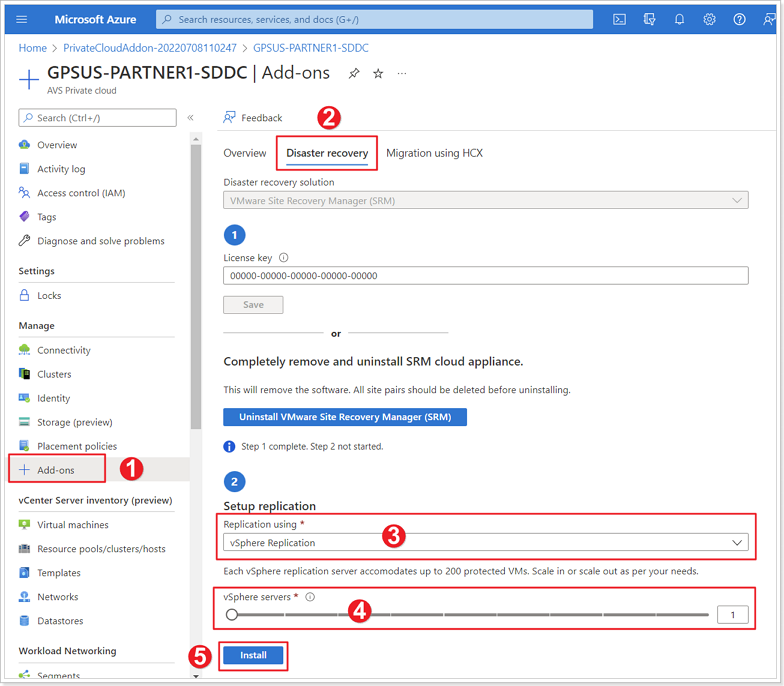Open the GPSUS-PARTNER1-SDDC breadcrumb link
The width and height of the screenshot is (784, 686).
click(x=310, y=48)
